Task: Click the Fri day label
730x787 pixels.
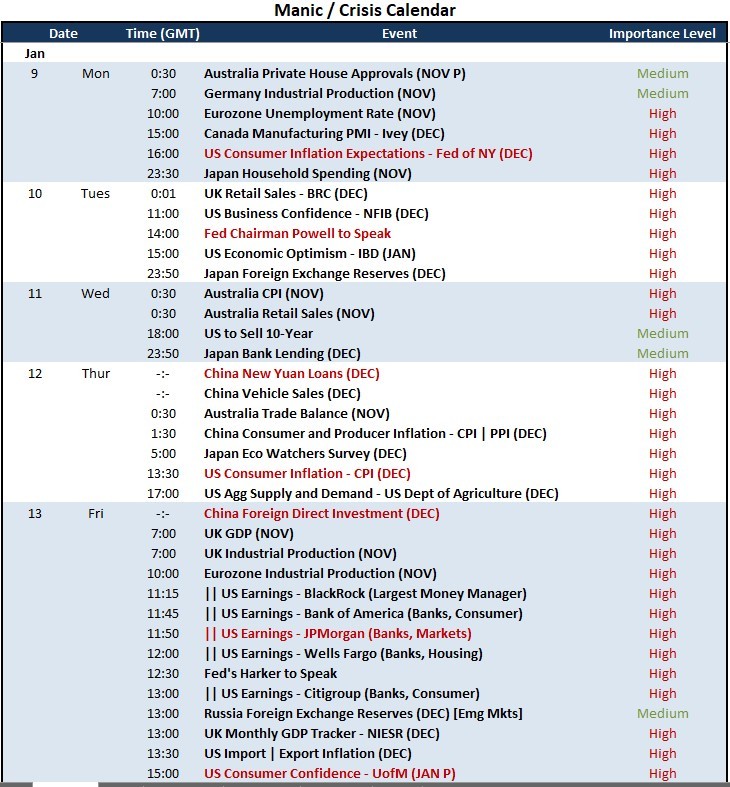Action: (x=95, y=513)
